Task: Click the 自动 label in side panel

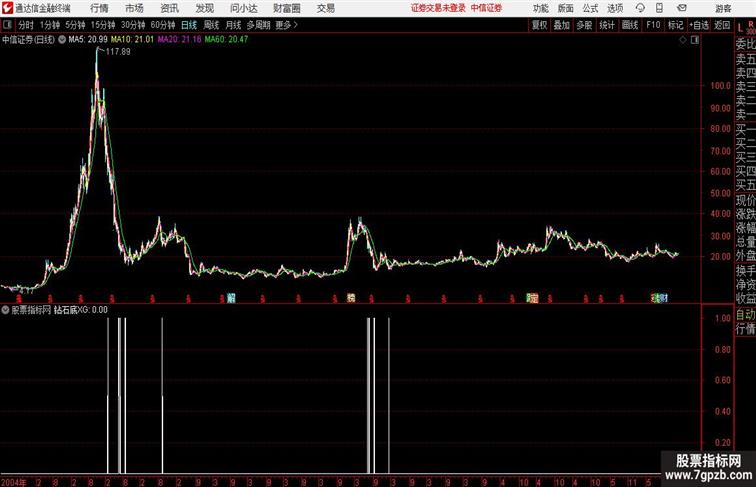Action: (745, 315)
